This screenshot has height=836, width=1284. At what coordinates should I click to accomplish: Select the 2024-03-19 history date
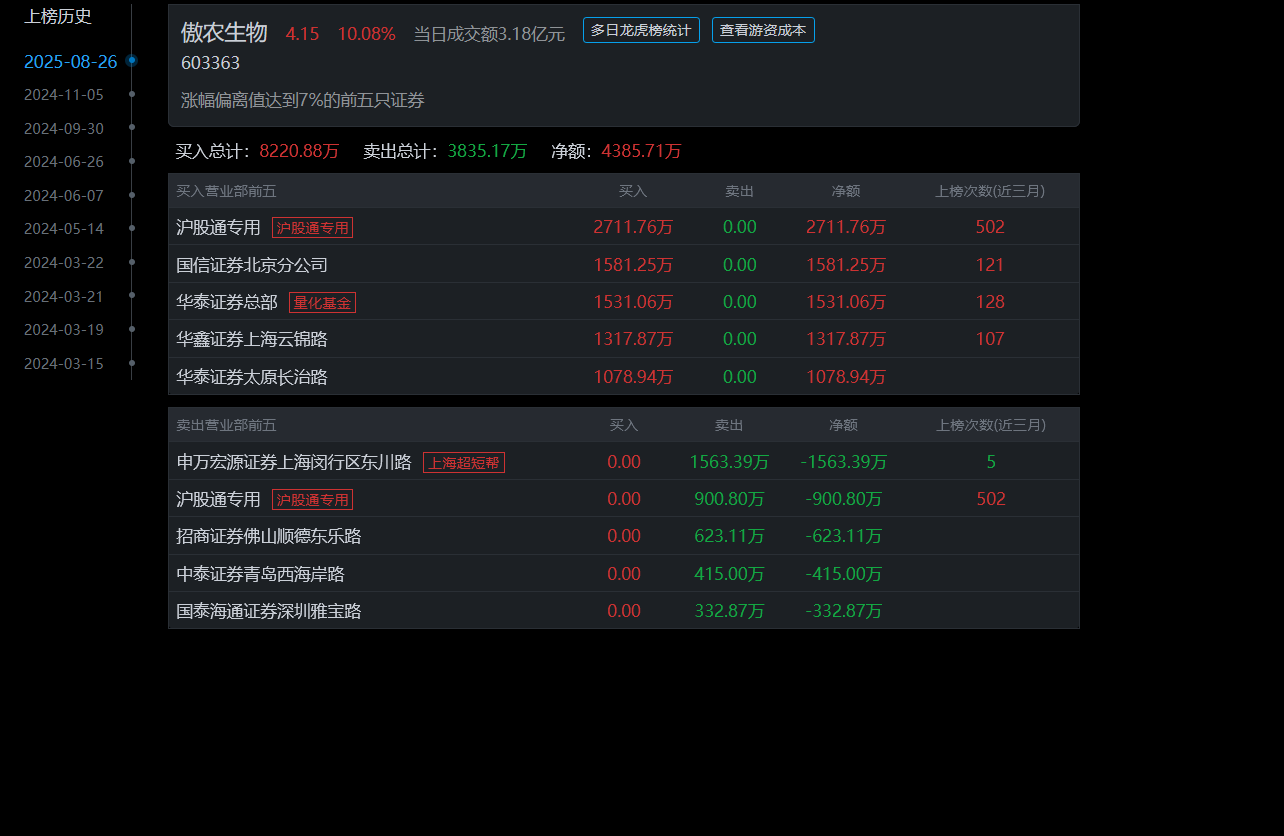[64, 330]
